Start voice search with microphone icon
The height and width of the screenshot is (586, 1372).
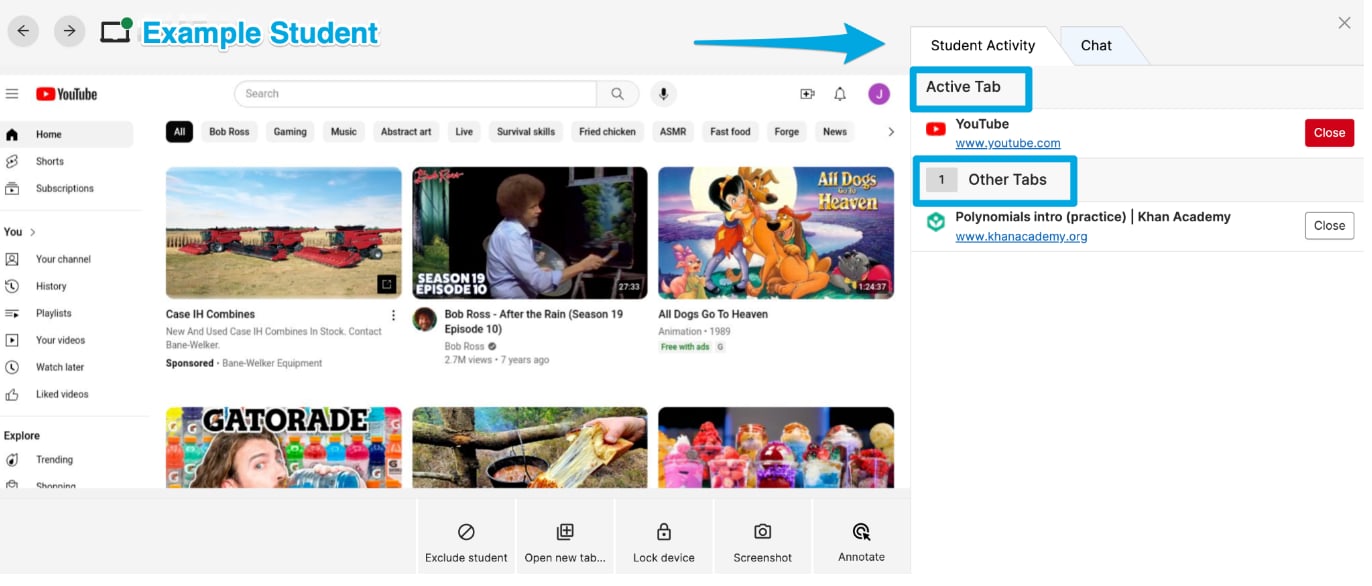click(x=663, y=94)
